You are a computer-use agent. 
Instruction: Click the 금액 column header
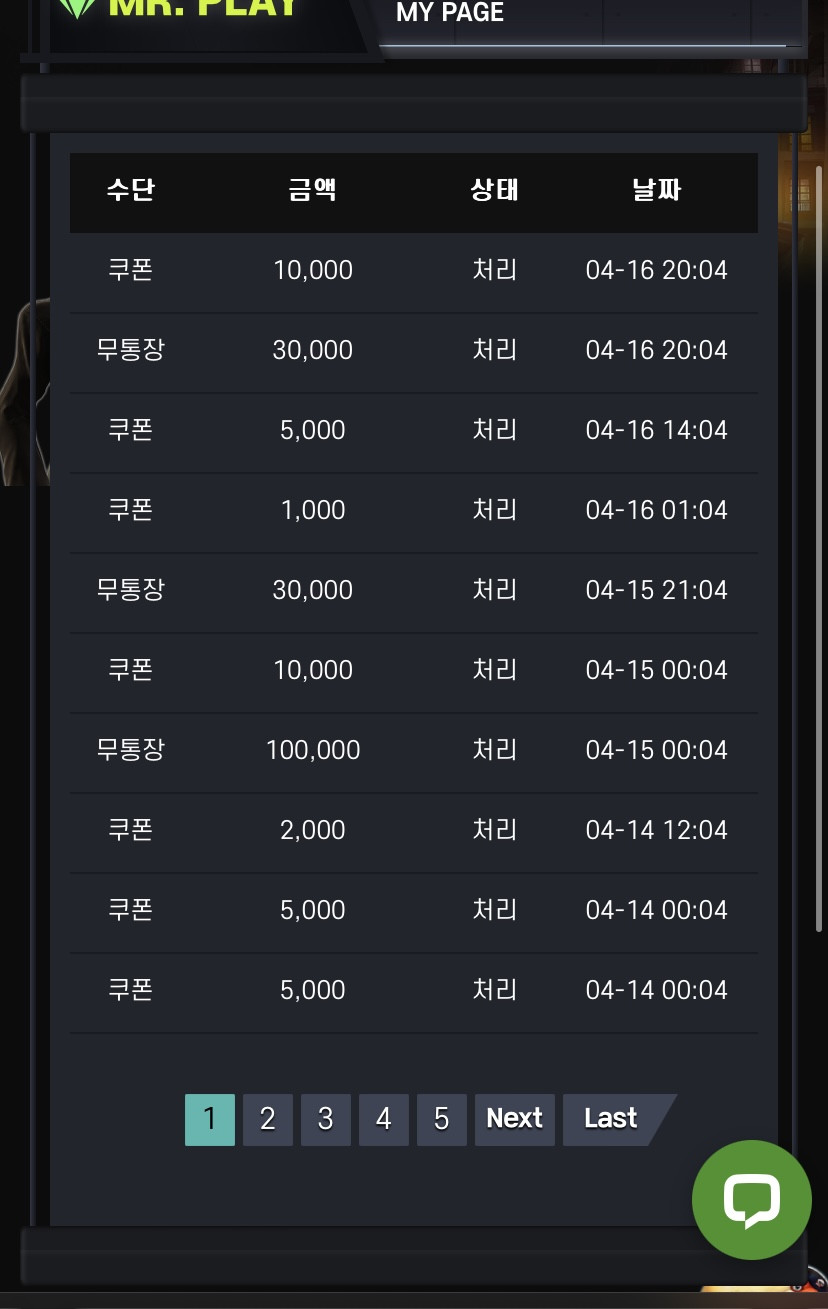coord(313,189)
